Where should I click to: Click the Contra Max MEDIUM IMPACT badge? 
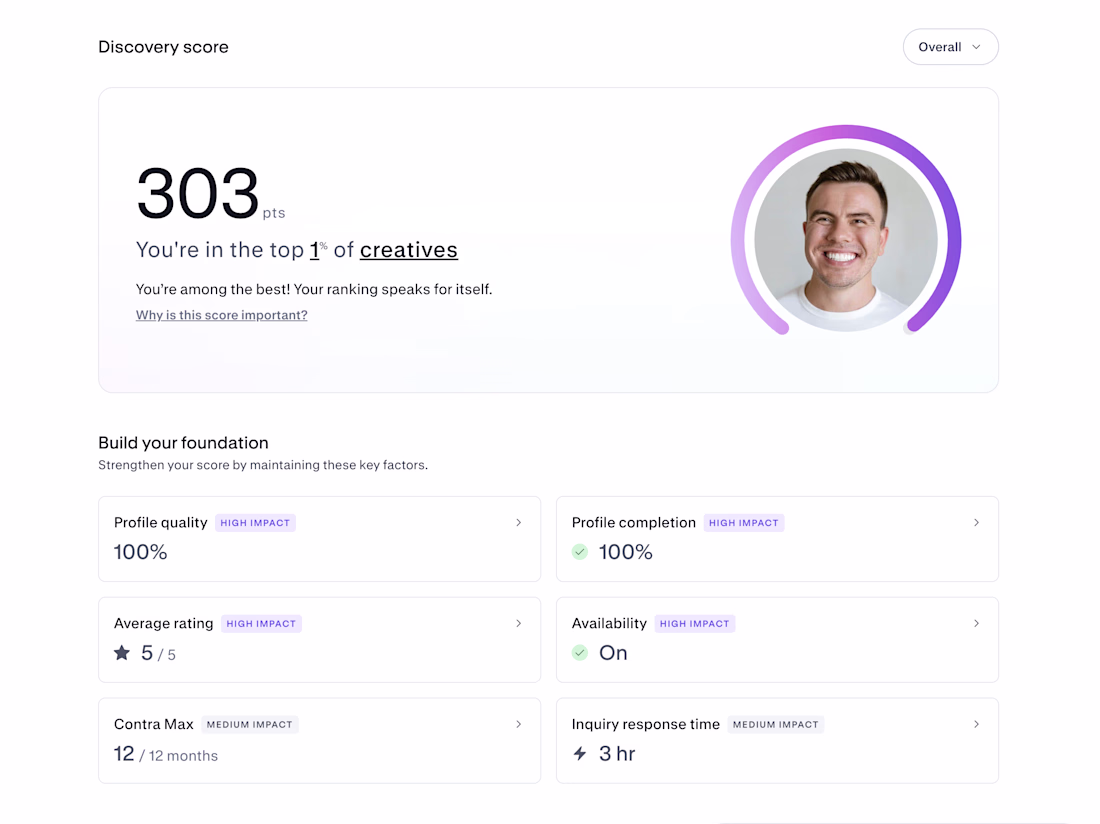coord(250,725)
